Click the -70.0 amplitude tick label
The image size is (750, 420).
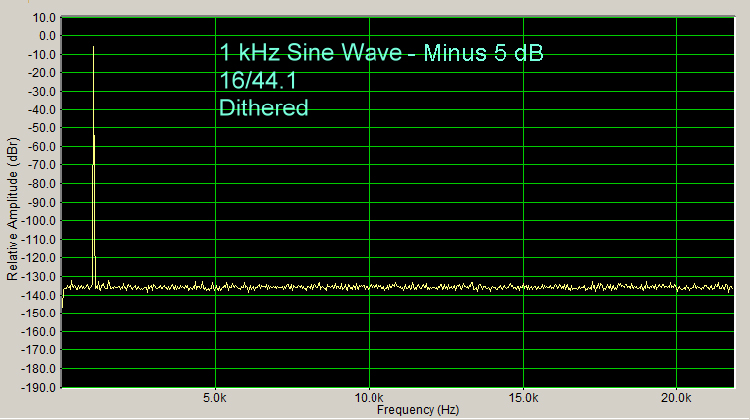(43, 166)
